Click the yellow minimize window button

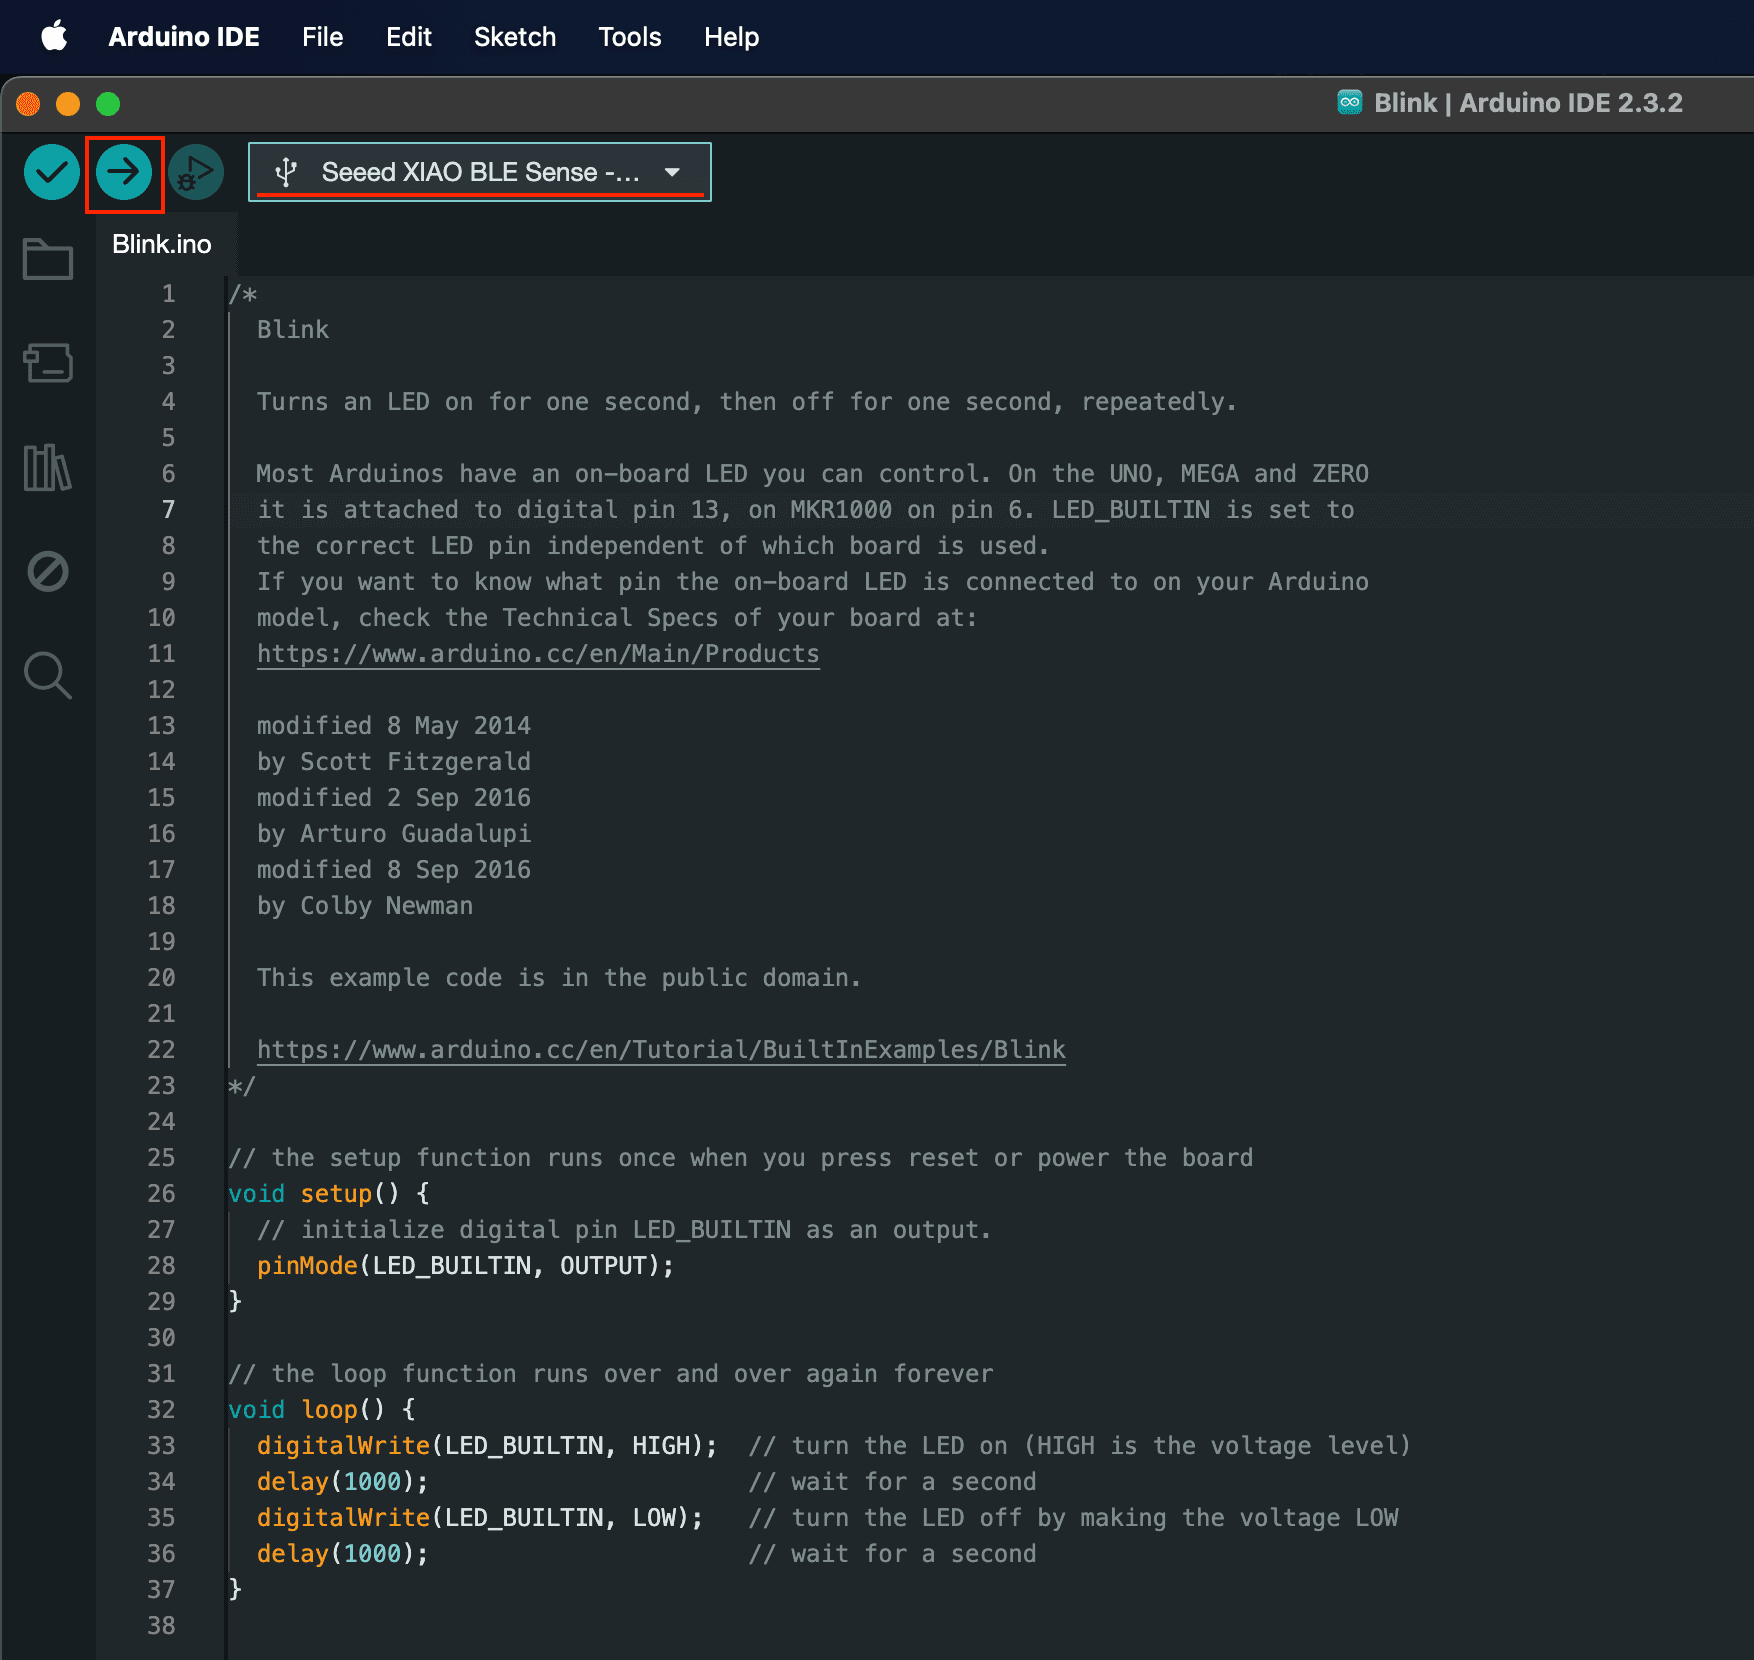68,104
